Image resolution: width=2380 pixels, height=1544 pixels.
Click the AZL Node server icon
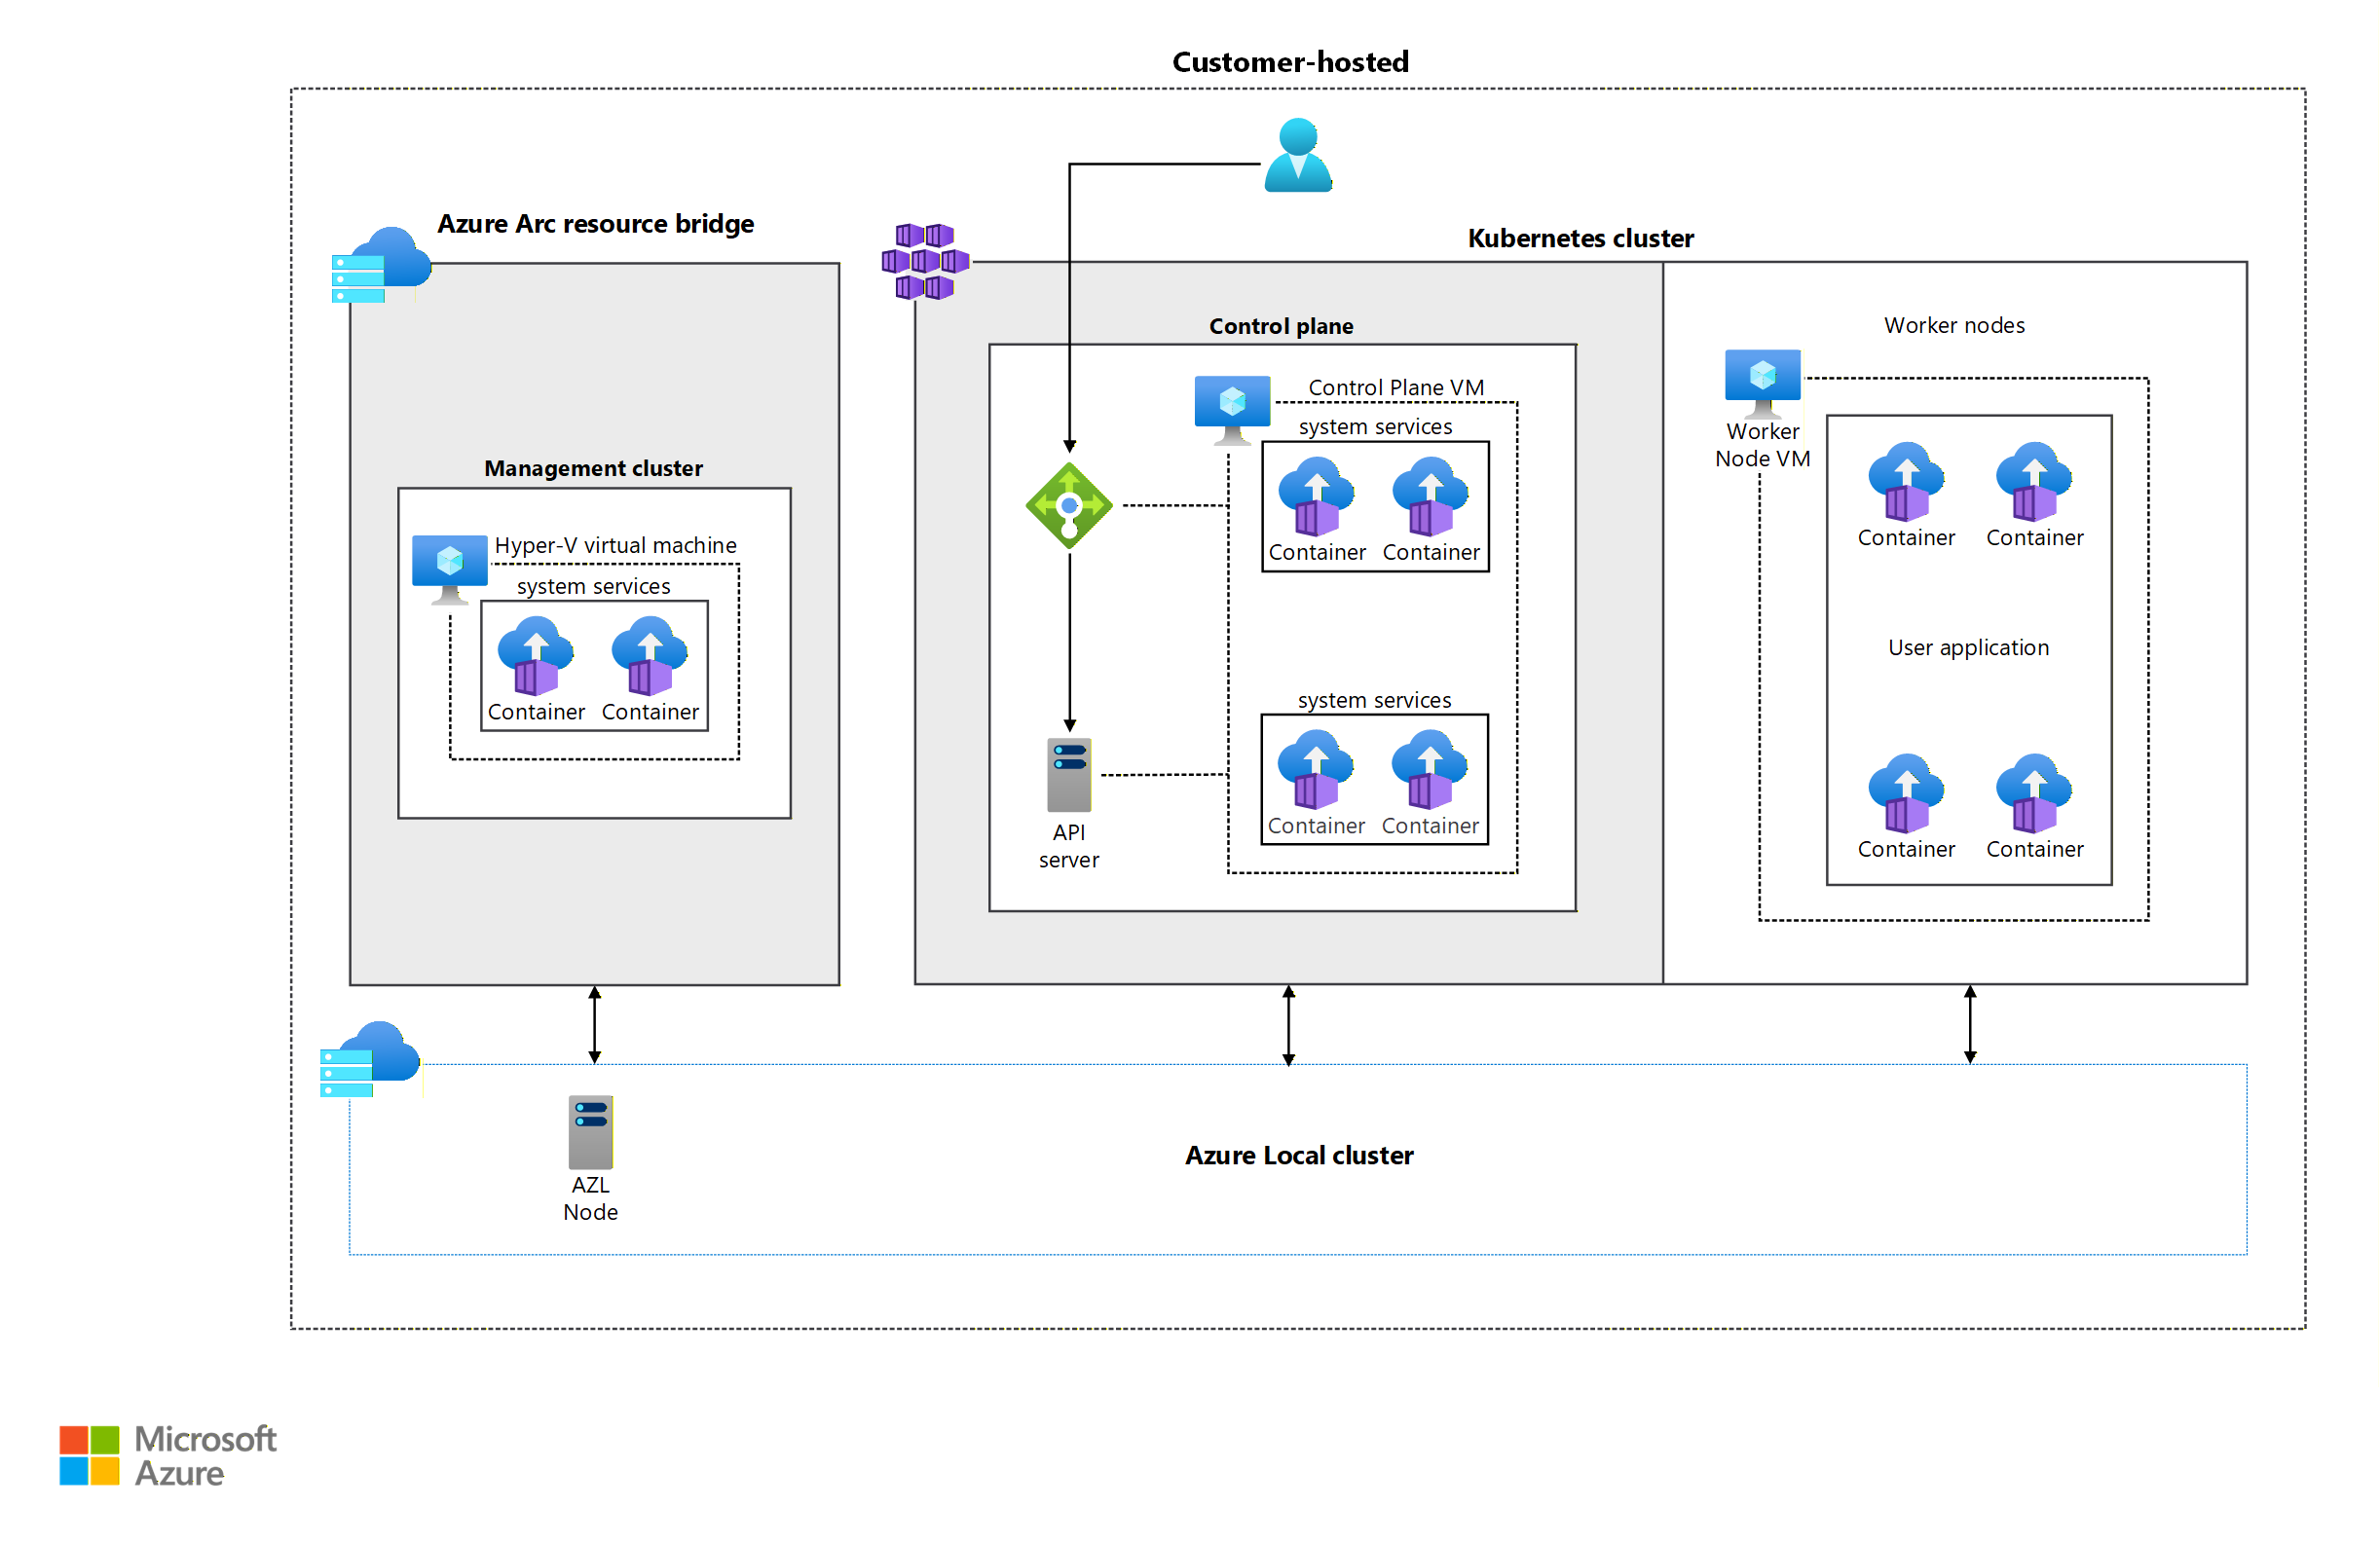[x=590, y=1132]
